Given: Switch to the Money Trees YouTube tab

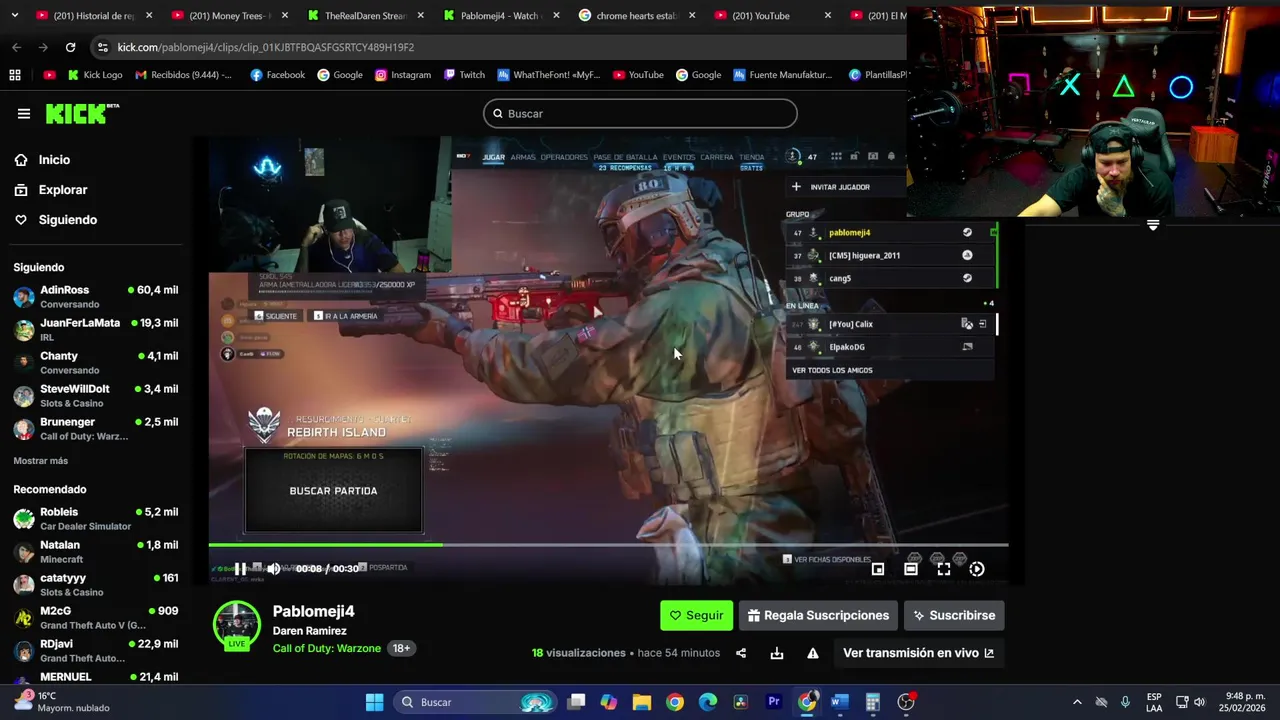Looking at the screenshot, I should pyautogui.click(x=229, y=16).
